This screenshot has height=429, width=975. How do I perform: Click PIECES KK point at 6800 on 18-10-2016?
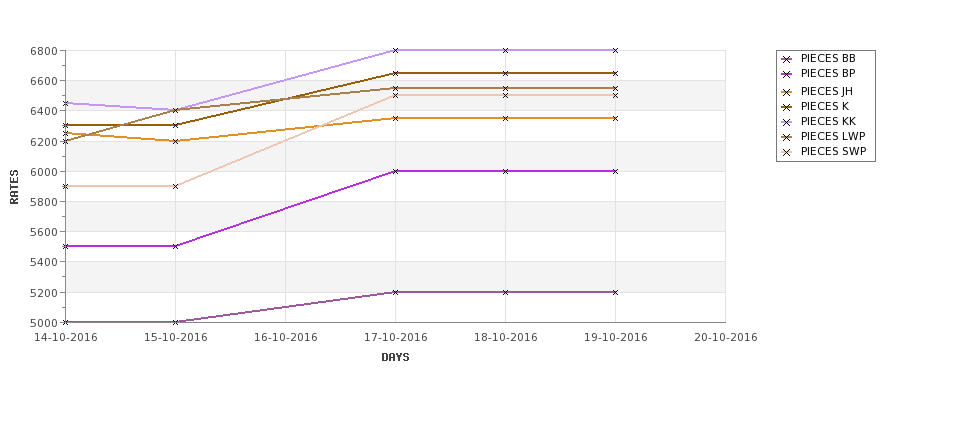[x=506, y=50]
